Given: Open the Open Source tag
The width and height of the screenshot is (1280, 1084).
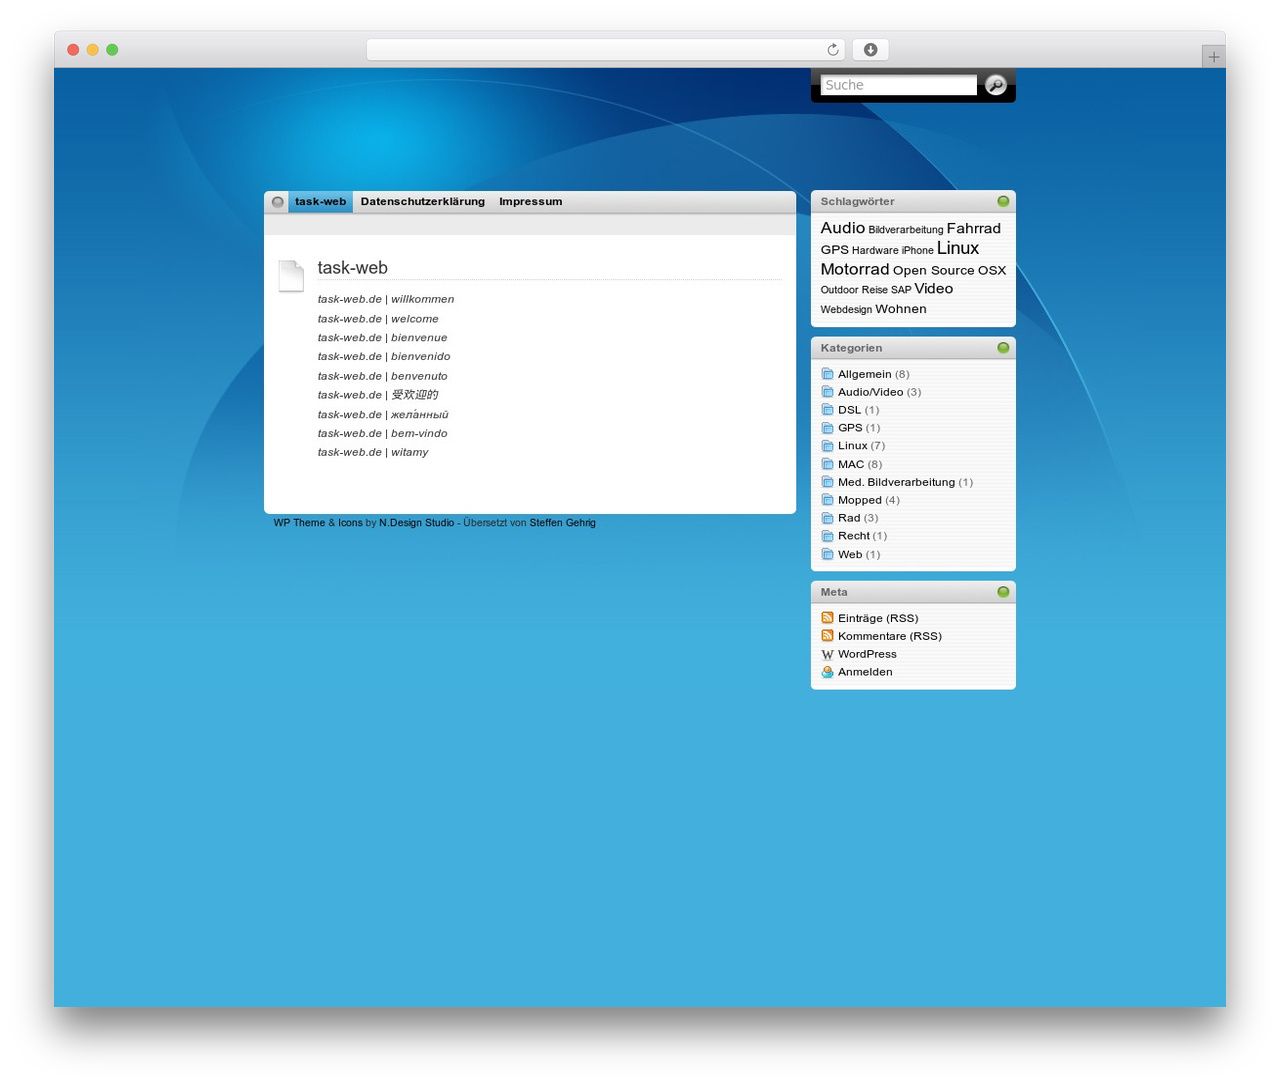Looking at the screenshot, I should [x=933, y=270].
